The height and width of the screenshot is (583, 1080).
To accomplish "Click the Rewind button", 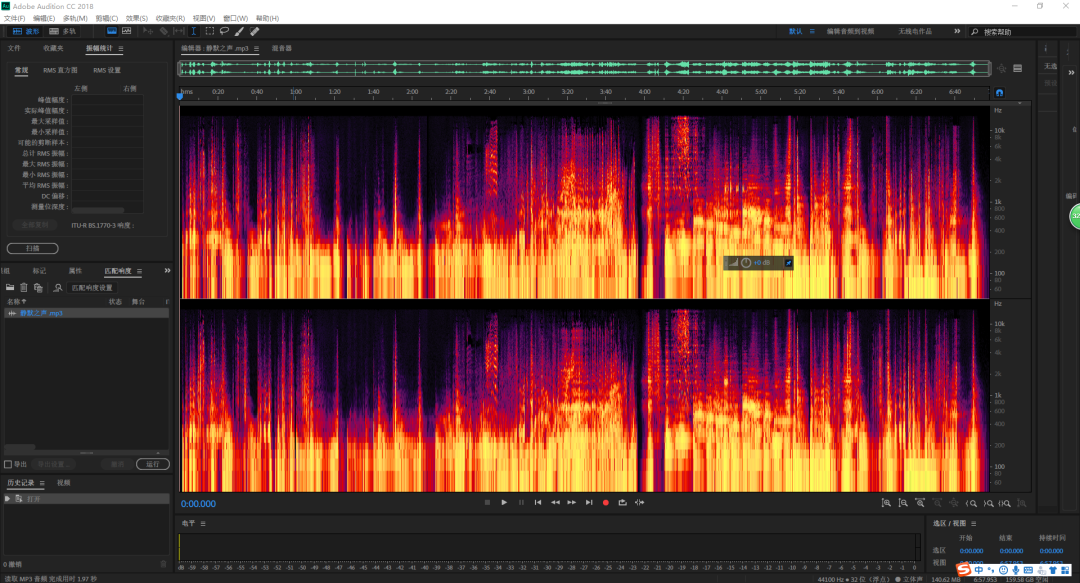I will click(555, 502).
